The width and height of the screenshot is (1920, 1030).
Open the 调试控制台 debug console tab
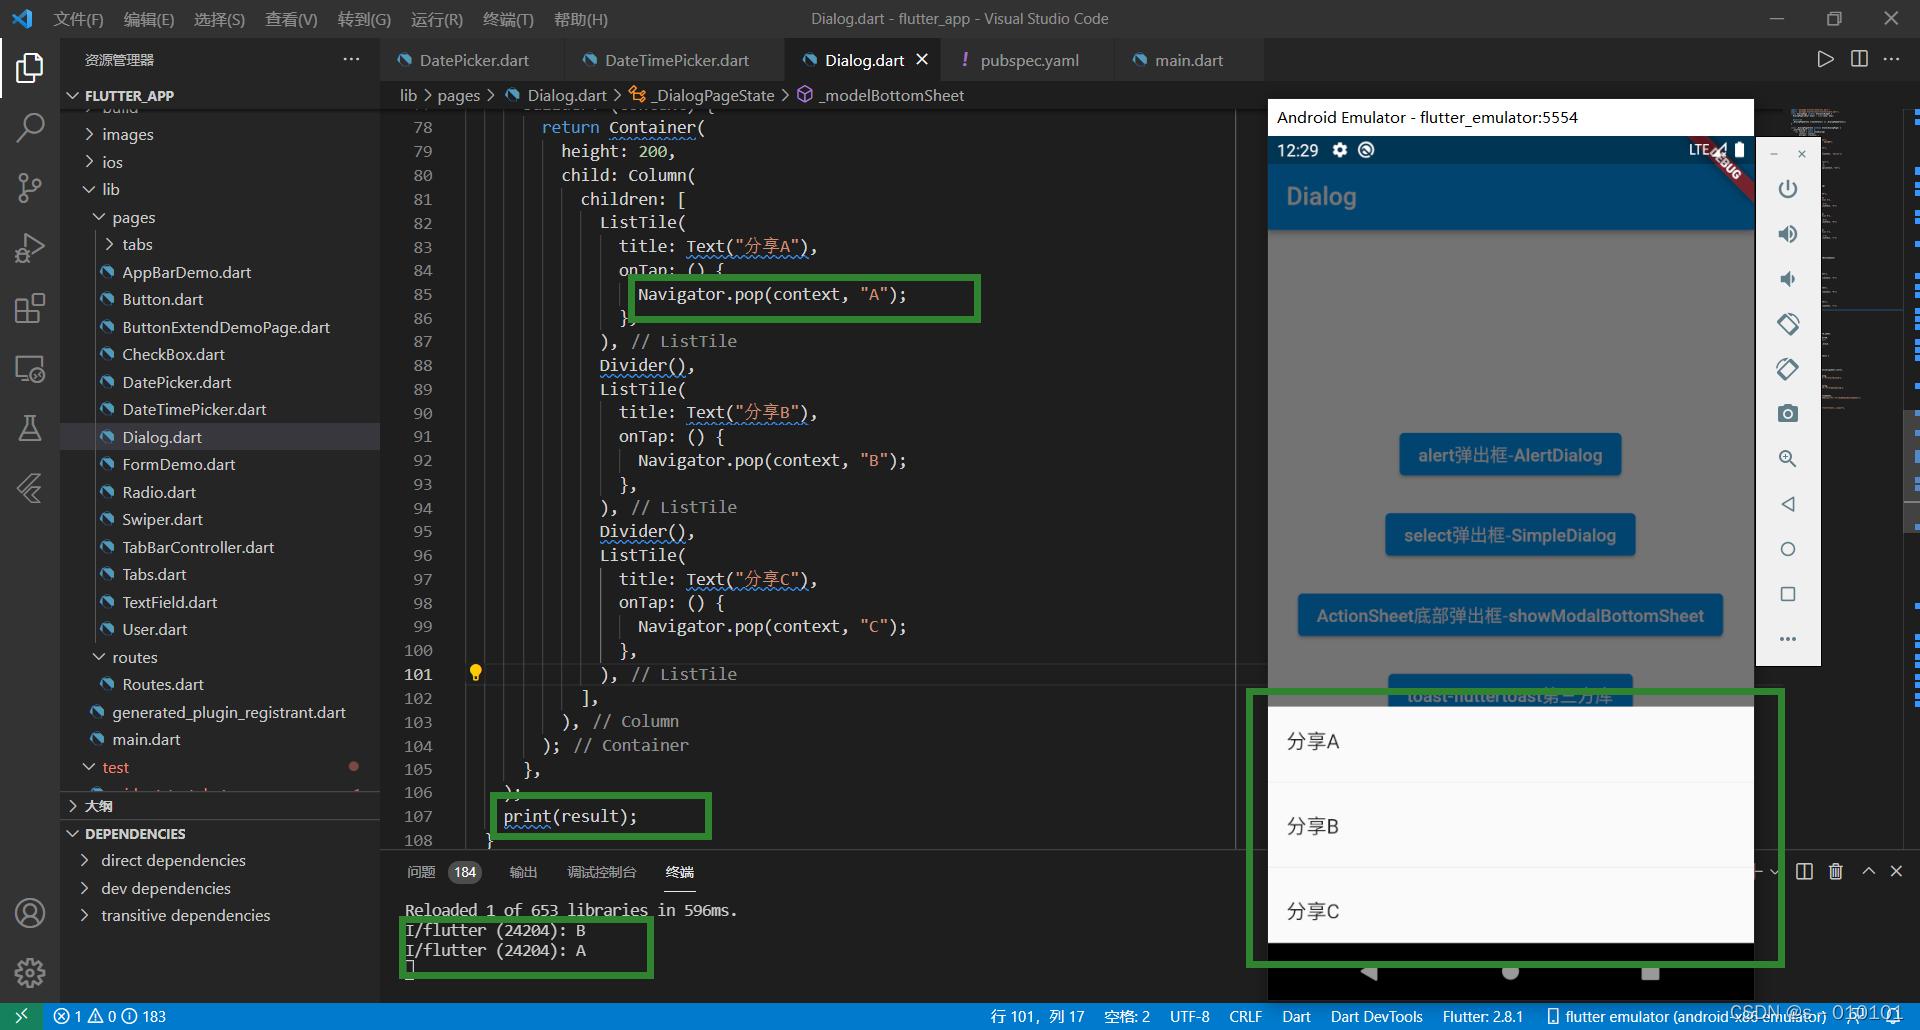pos(601,872)
